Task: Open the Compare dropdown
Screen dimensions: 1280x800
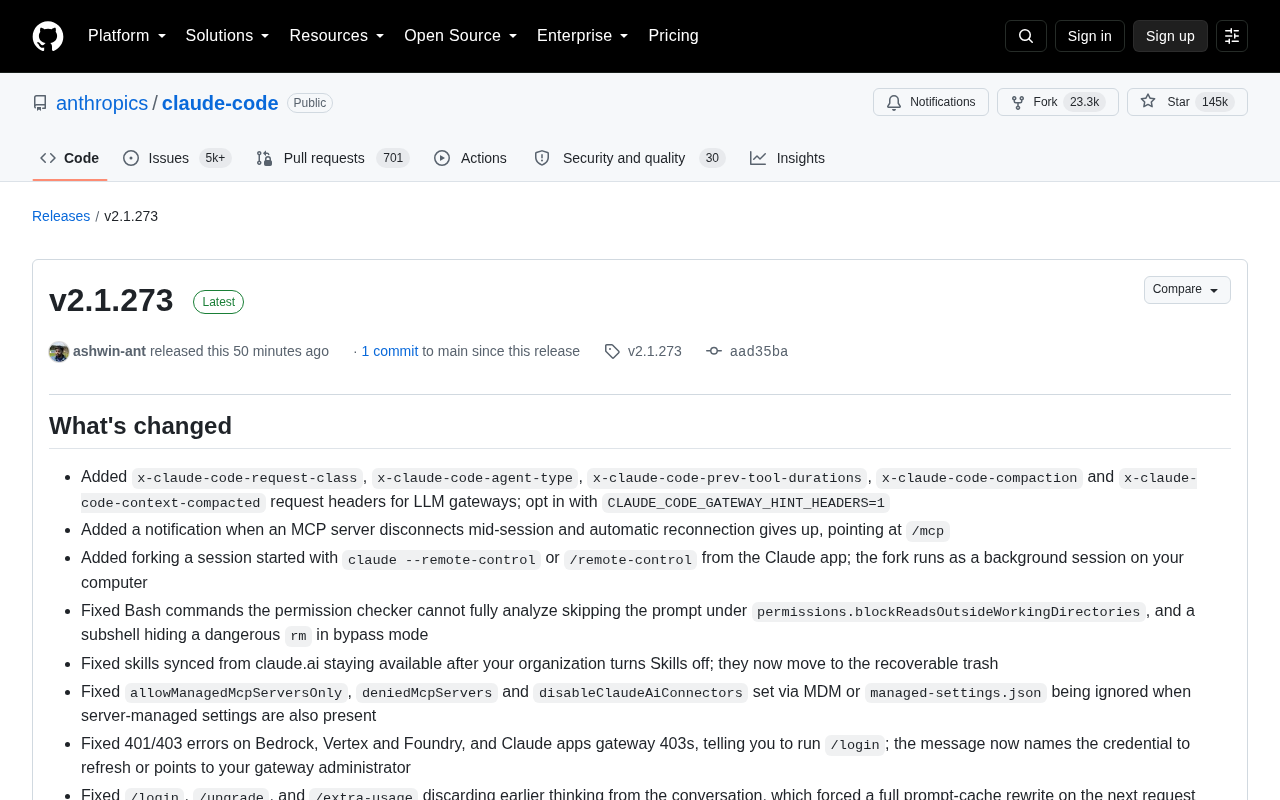Action: pos(1187,290)
